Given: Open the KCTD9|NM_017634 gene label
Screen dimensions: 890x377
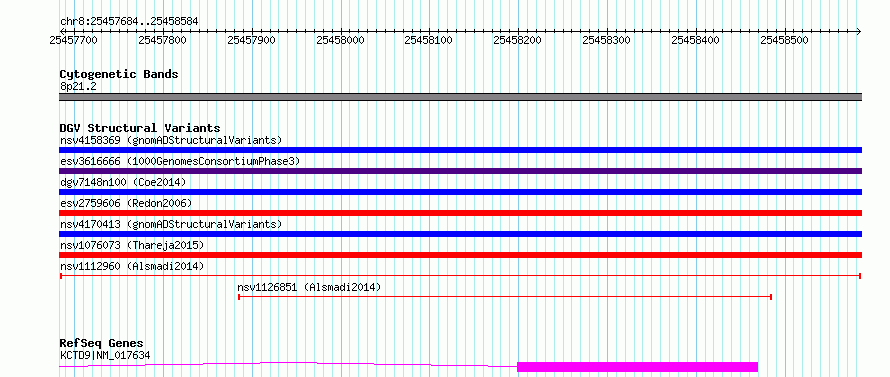Looking at the screenshot, I should 105,355.
